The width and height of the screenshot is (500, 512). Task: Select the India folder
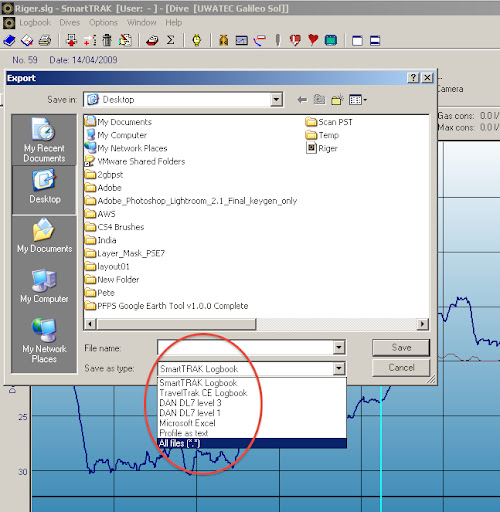(101, 240)
